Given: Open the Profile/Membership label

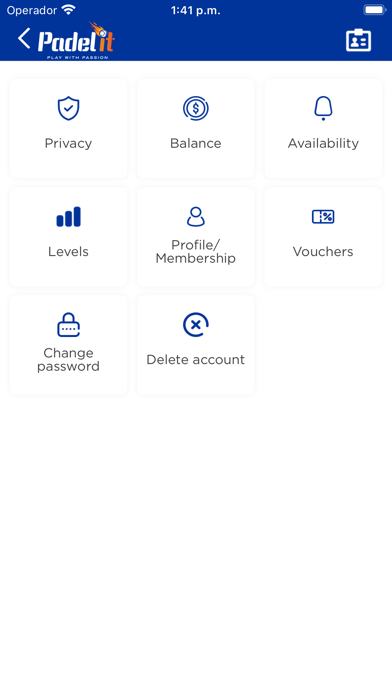Looking at the screenshot, I should [196, 251].
